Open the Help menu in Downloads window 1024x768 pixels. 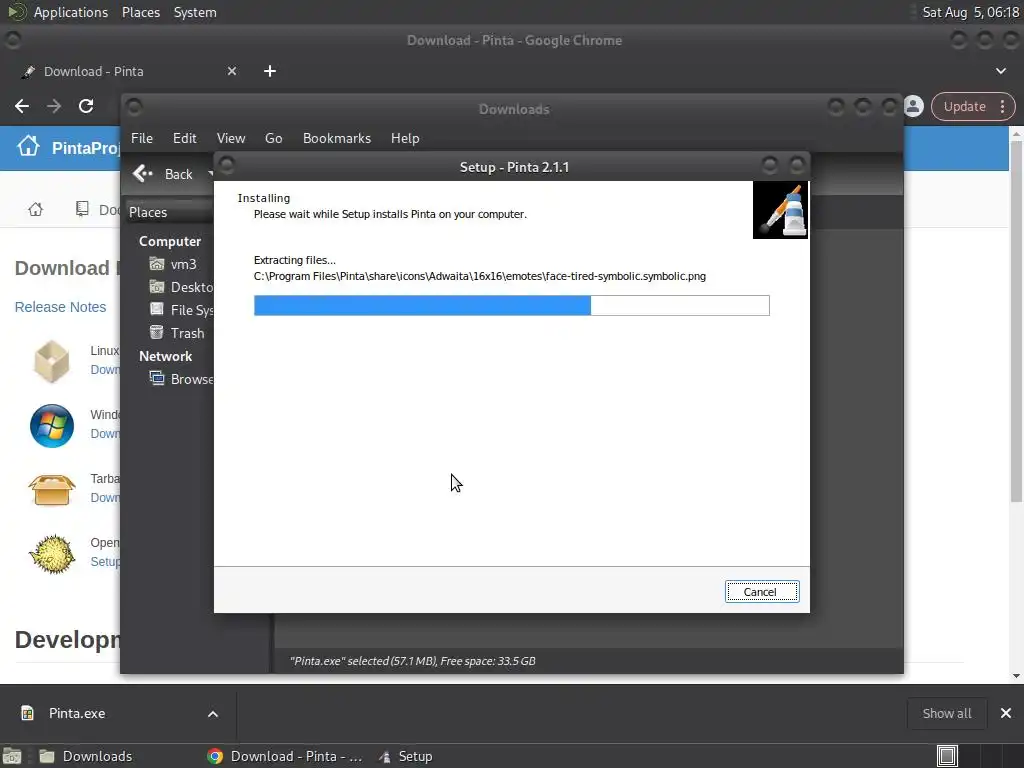pyautogui.click(x=405, y=138)
